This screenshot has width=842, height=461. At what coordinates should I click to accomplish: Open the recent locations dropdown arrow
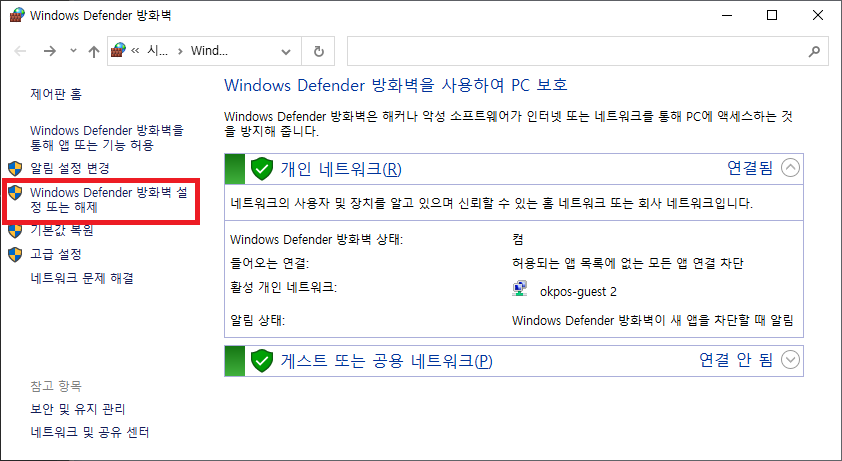[71, 51]
